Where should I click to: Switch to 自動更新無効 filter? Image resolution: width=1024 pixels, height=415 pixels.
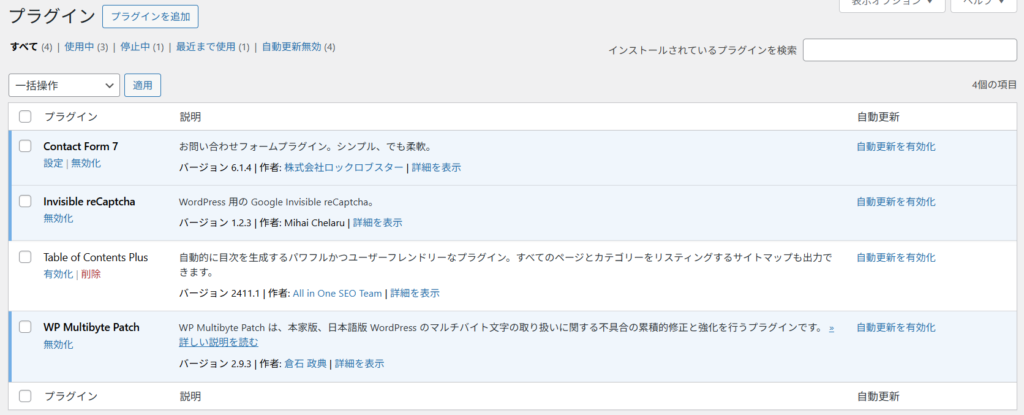click(291, 46)
